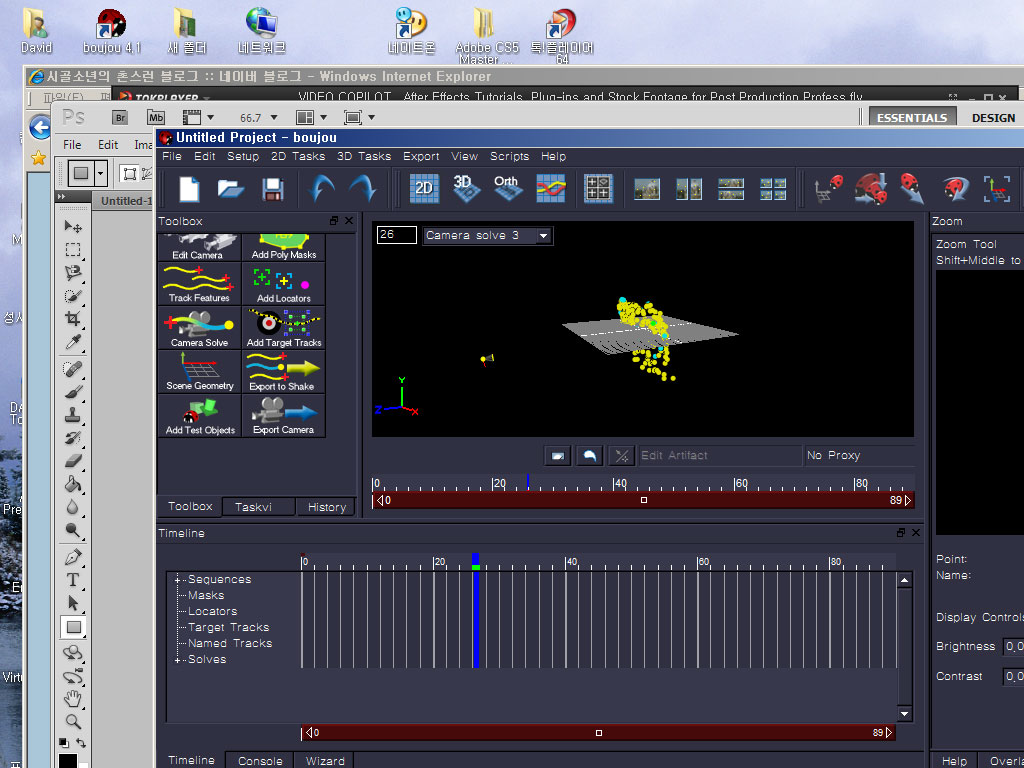Open Photoshop's tool preset picker arrow
The height and width of the screenshot is (768, 1024).
click(100, 174)
